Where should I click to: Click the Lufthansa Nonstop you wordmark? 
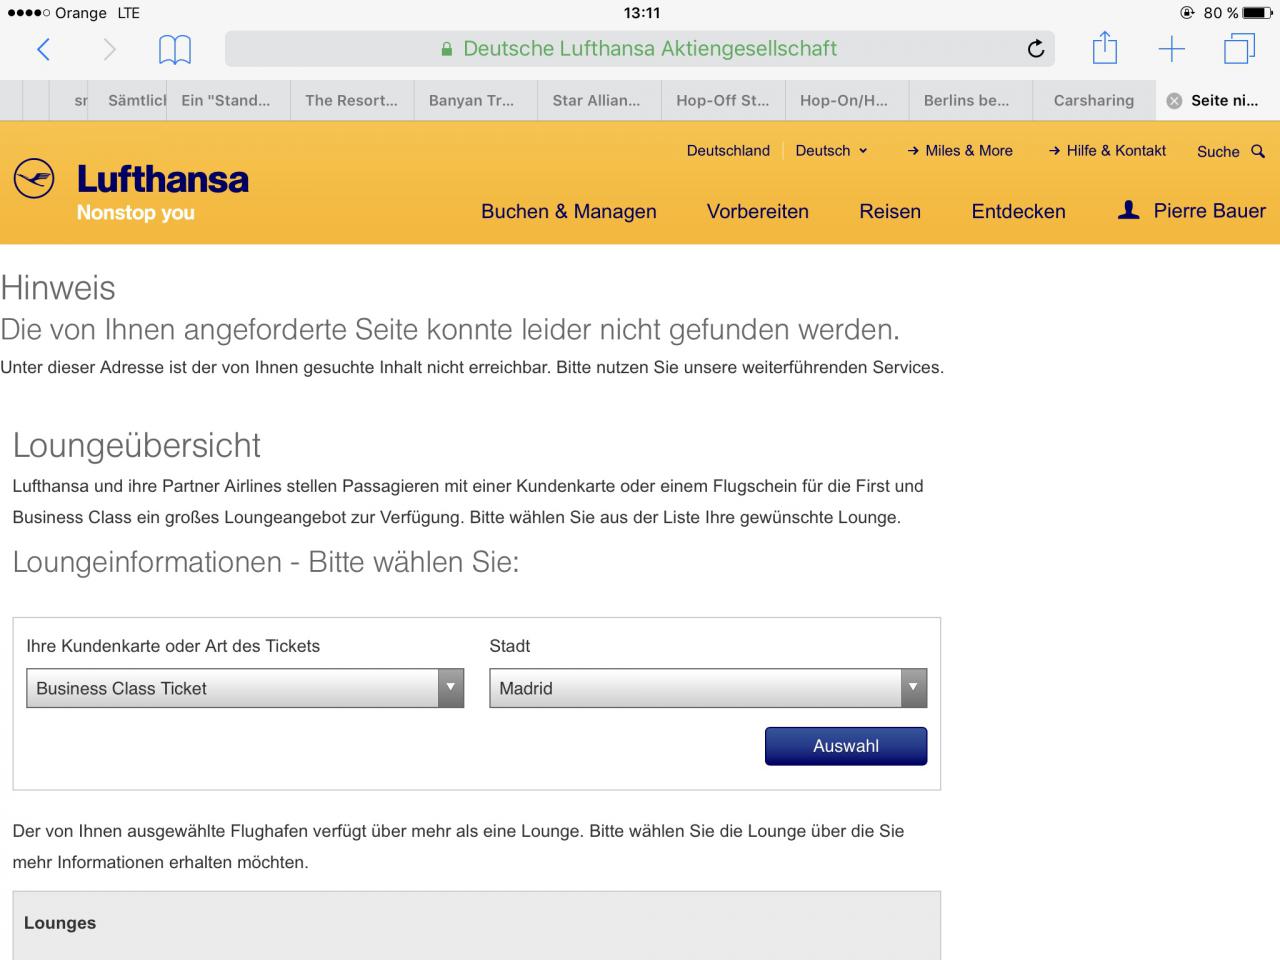tap(163, 192)
